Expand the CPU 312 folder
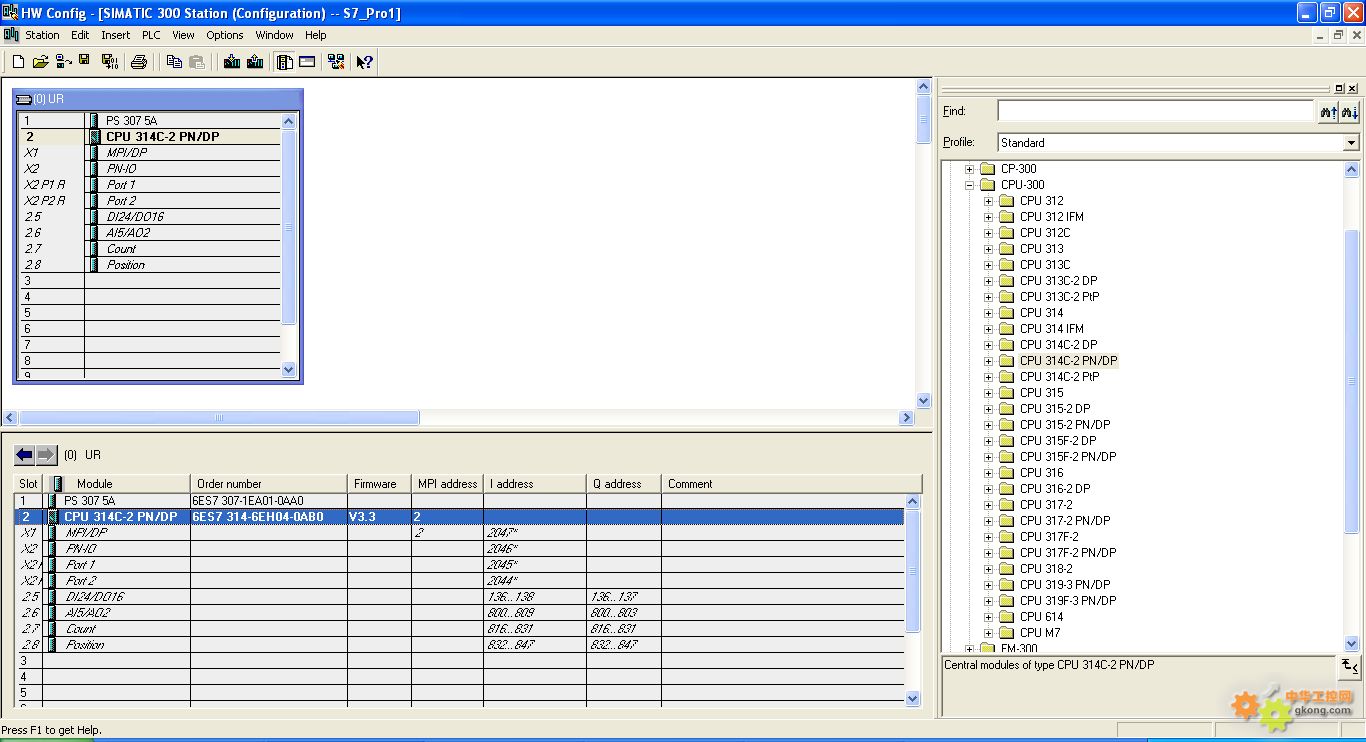The width and height of the screenshot is (1366, 742). [x=988, y=201]
